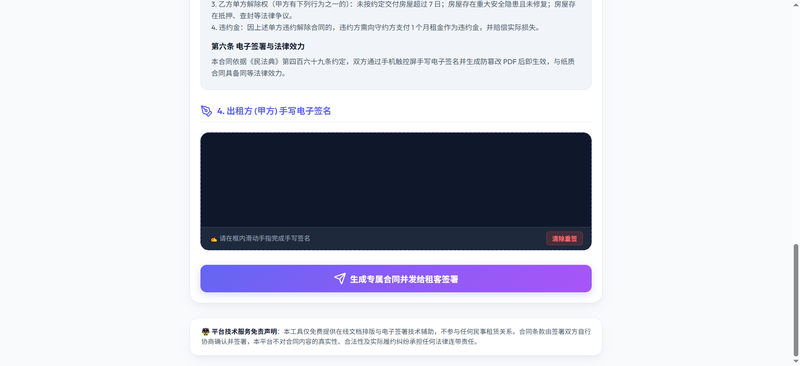Click the pen nib icon beside section 4 heading
The image size is (800, 366).
[206, 111]
